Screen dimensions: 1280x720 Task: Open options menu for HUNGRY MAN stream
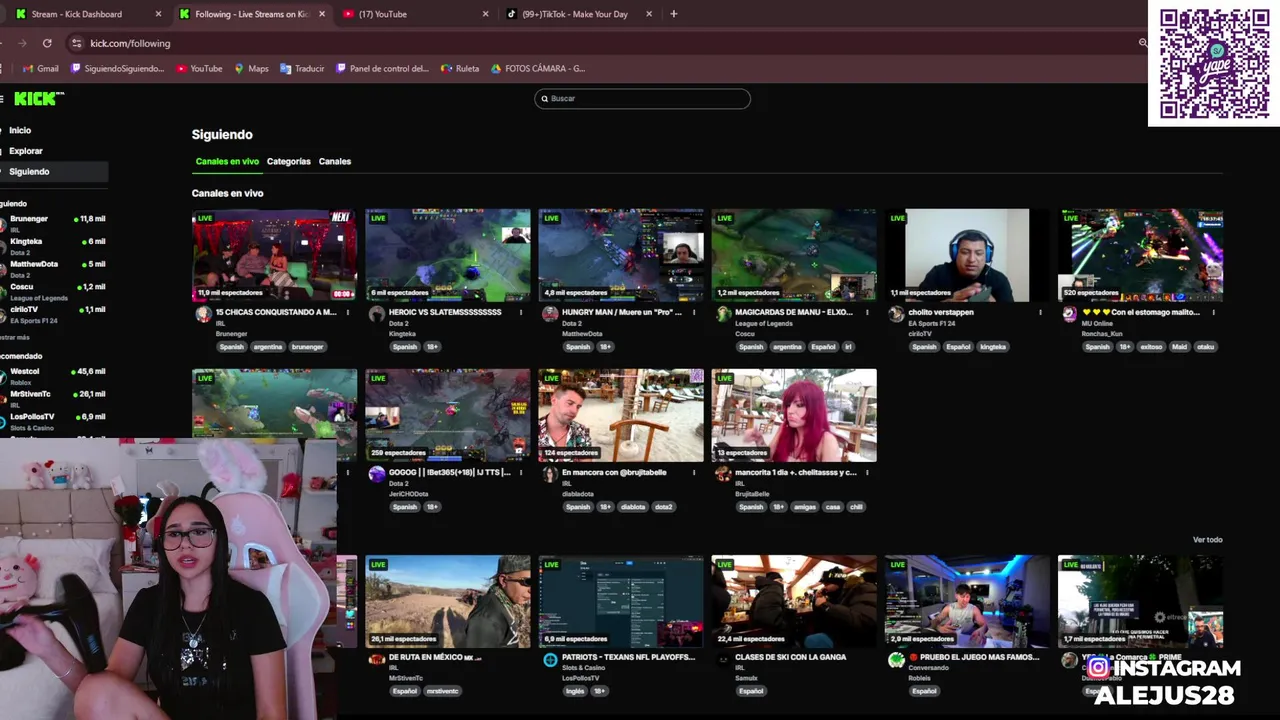point(694,312)
